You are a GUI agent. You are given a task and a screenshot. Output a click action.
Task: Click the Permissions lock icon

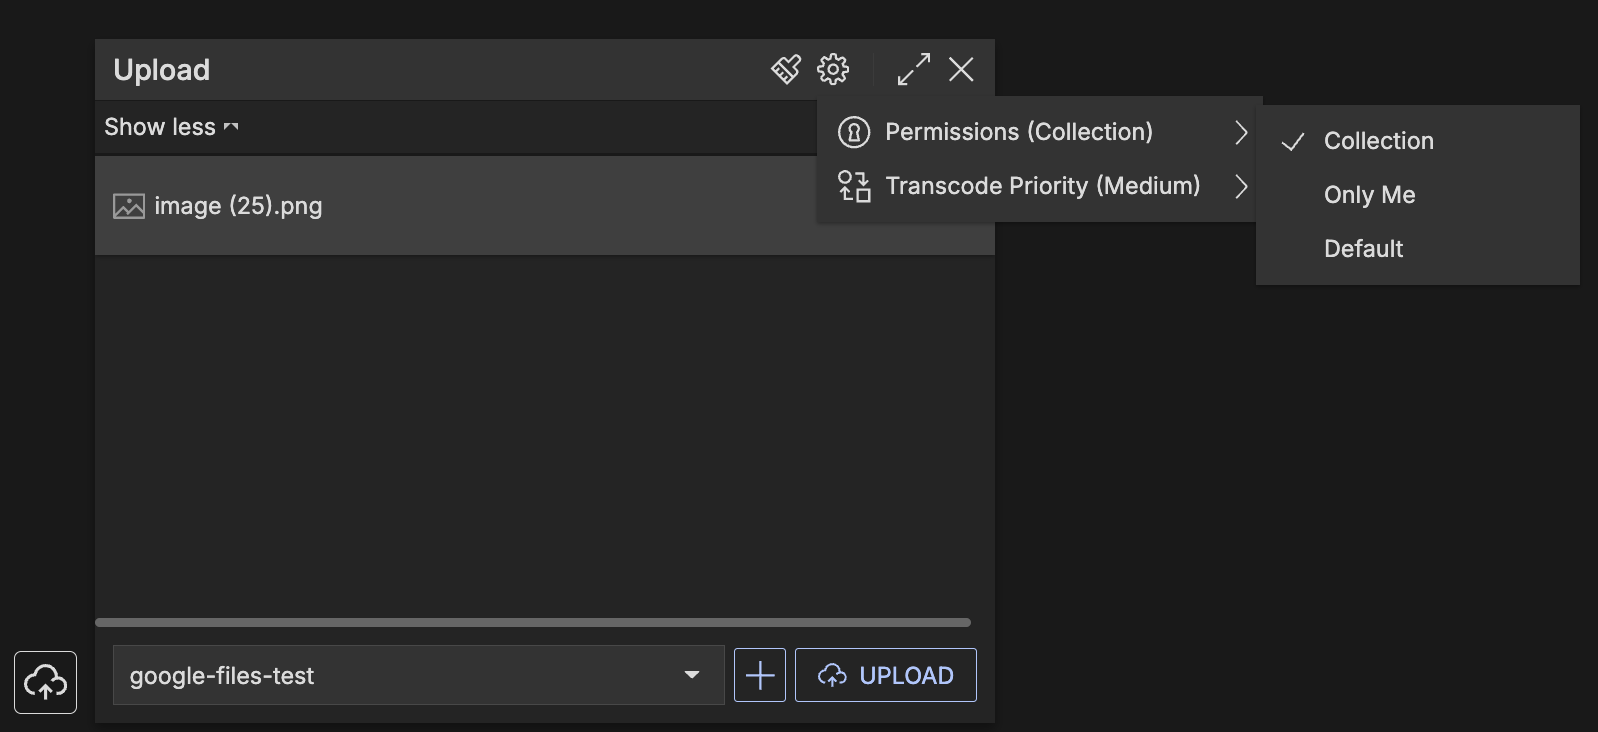click(854, 132)
